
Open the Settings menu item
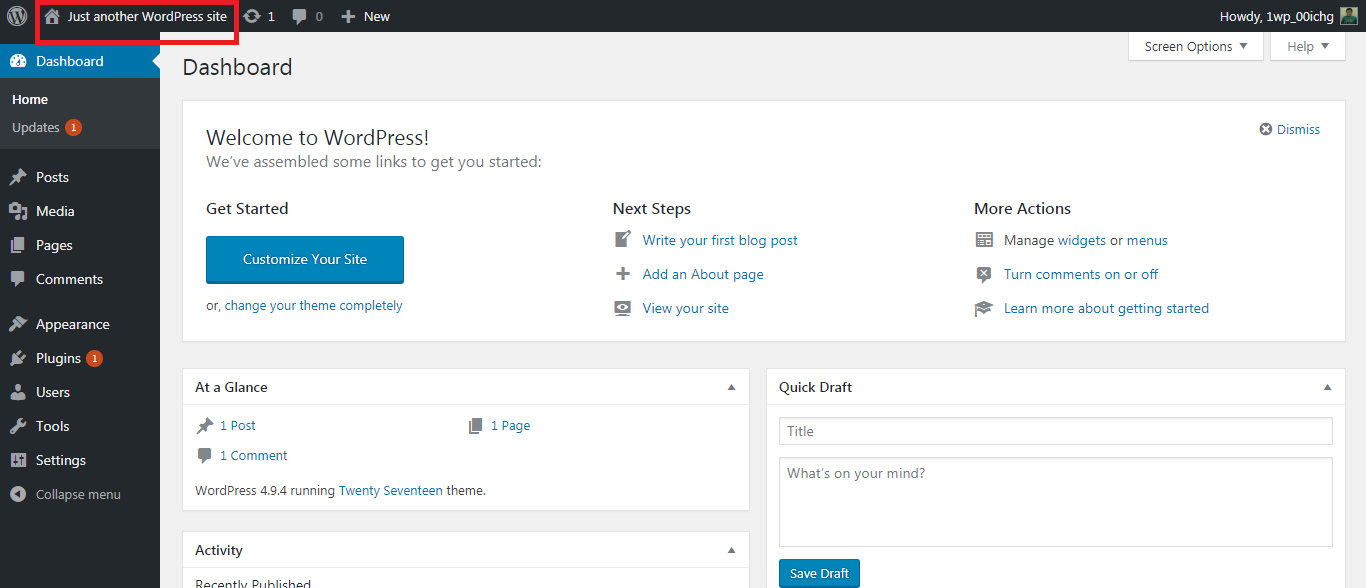click(x=60, y=460)
